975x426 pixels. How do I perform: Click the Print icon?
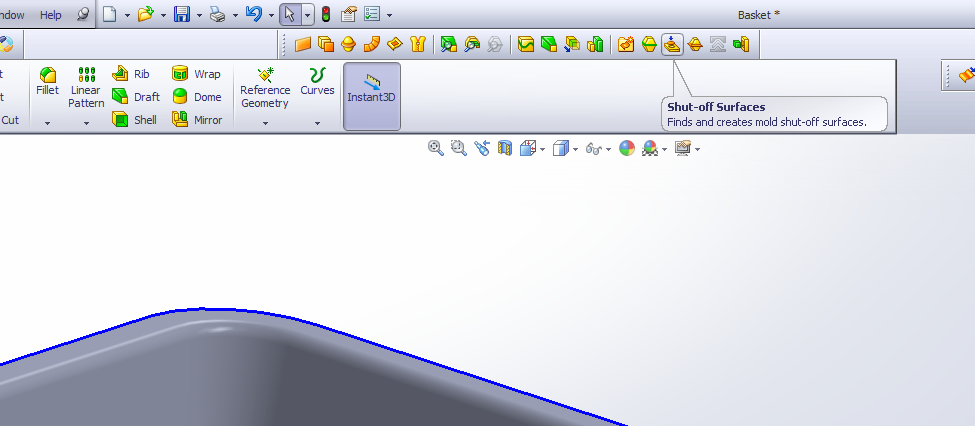(218, 14)
